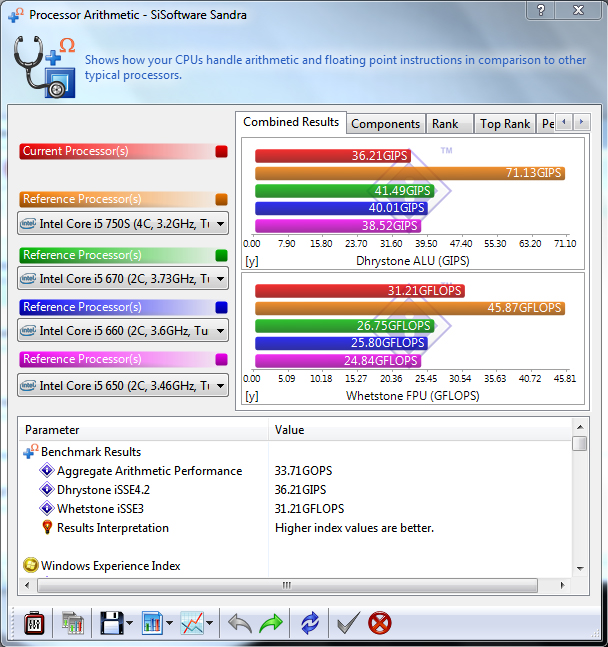Click the Parameter column header
The image size is (608, 647).
point(144,430)
